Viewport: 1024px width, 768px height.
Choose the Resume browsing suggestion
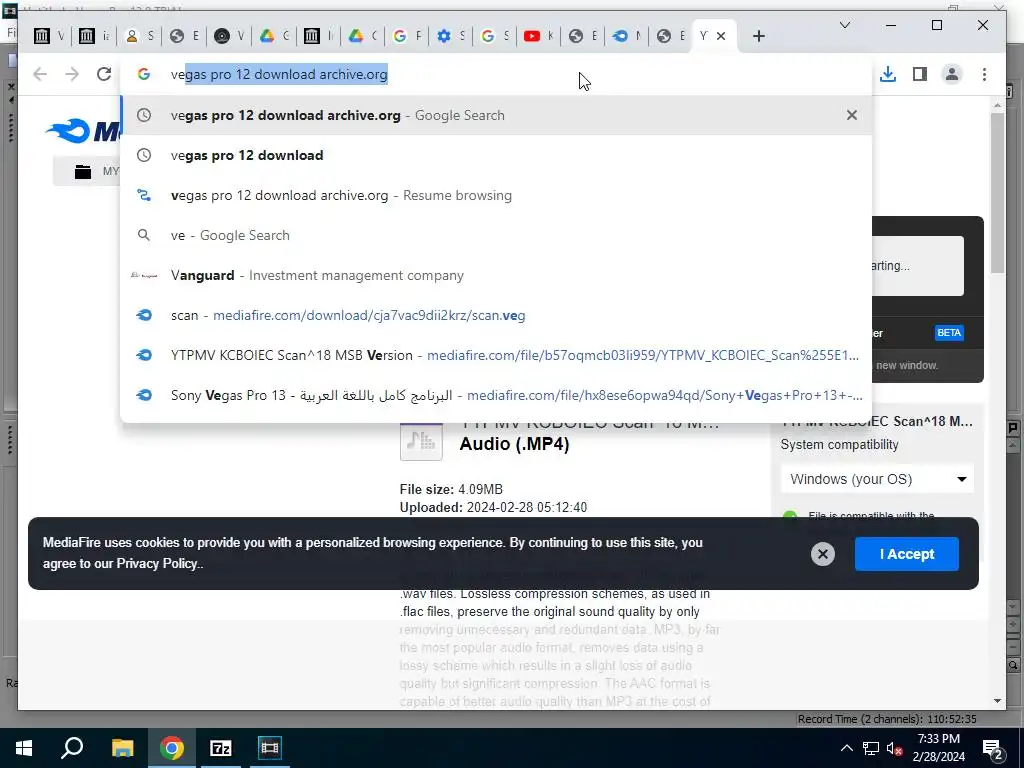tap(496, 195)
